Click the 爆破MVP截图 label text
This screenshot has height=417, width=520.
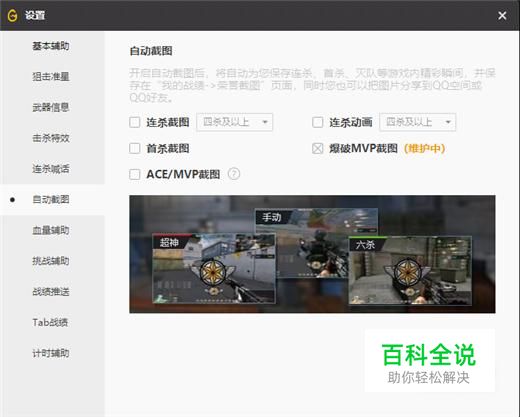point(363,148)
